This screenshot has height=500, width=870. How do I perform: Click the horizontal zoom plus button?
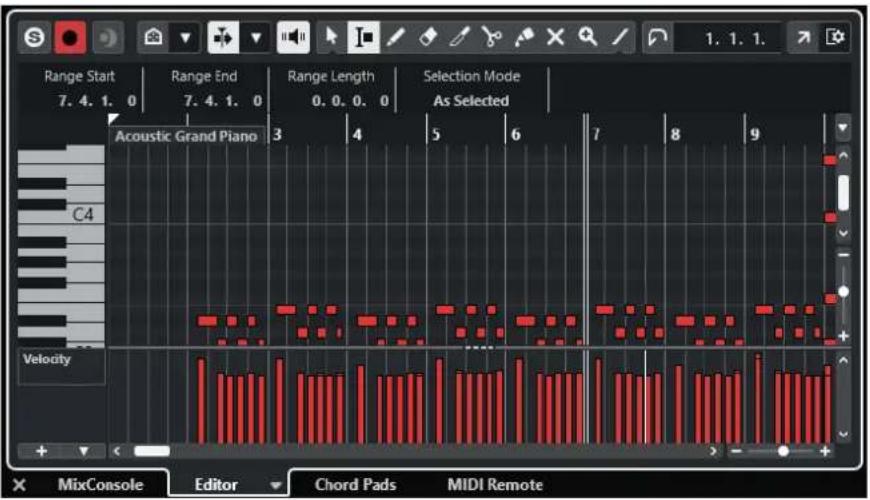pos(825,451)
